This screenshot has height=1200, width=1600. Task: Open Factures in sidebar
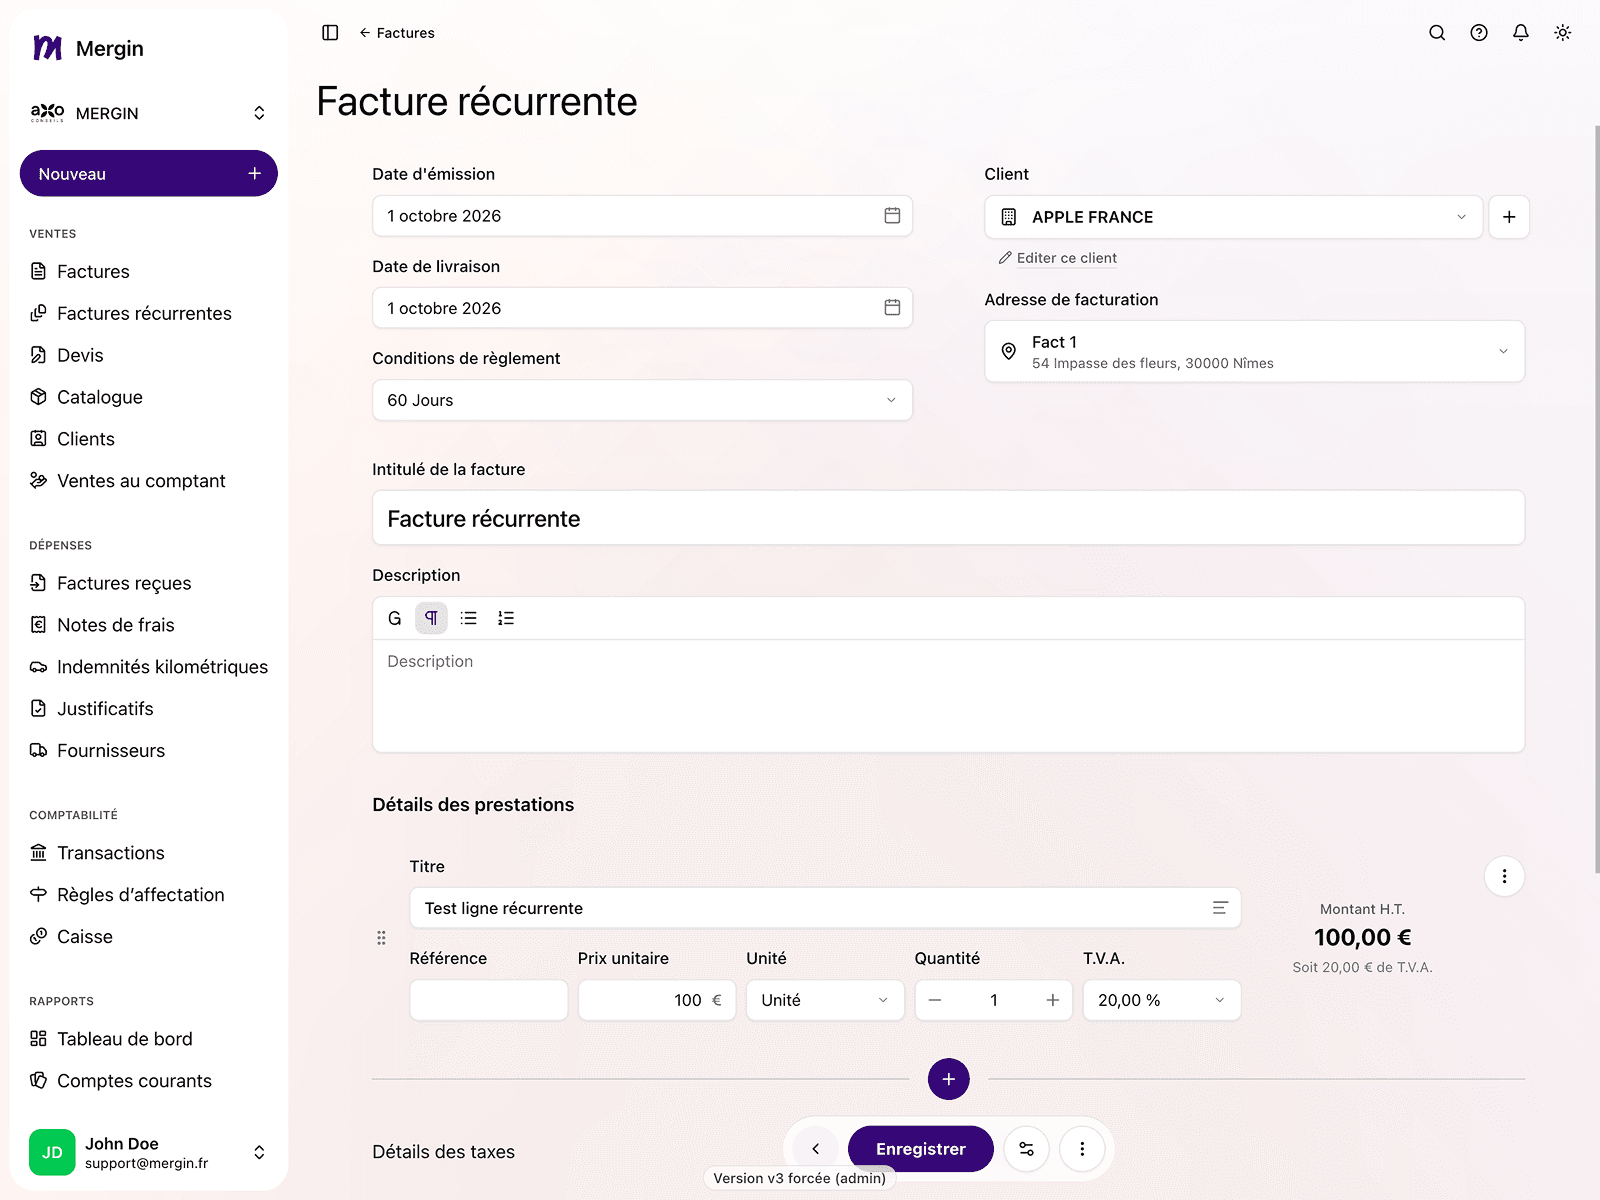(93, 272)
